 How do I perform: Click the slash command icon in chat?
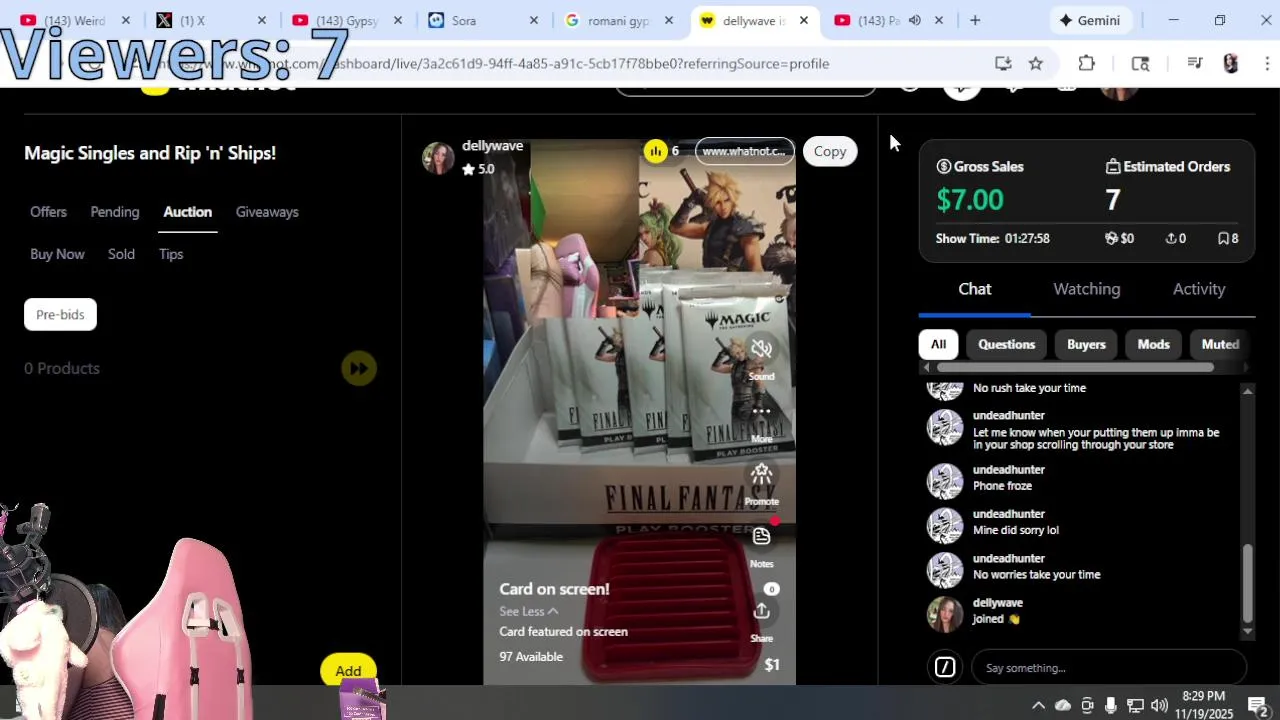[945, 667]
